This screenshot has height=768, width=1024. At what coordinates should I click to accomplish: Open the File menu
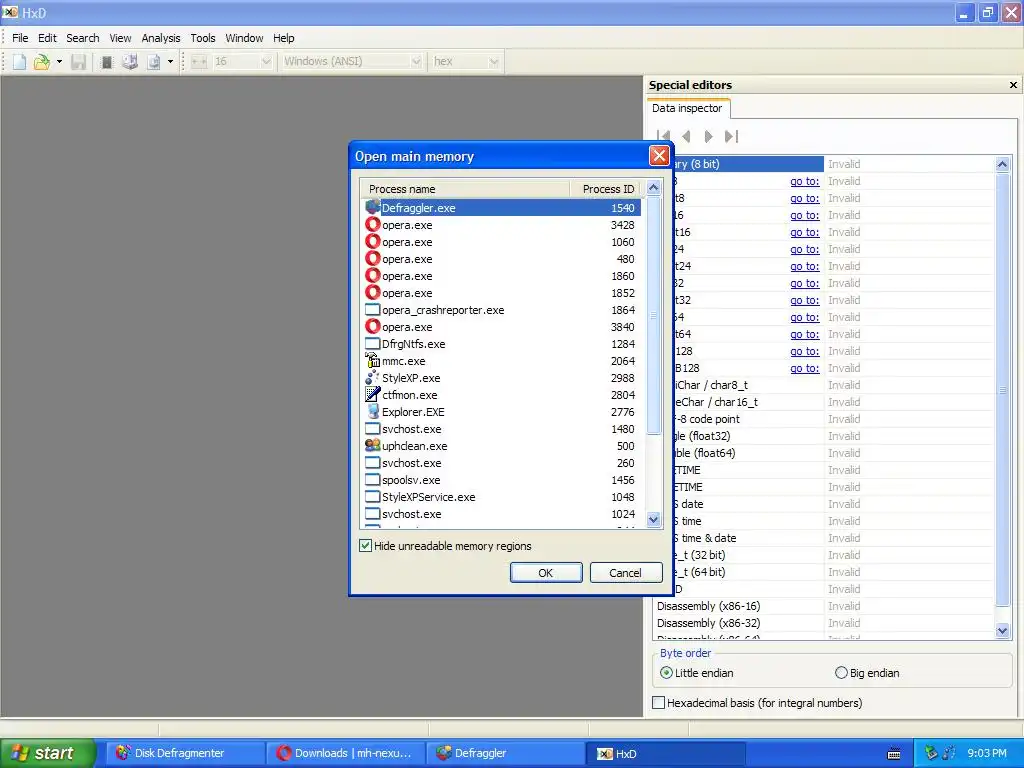click(x=20, y=38)
